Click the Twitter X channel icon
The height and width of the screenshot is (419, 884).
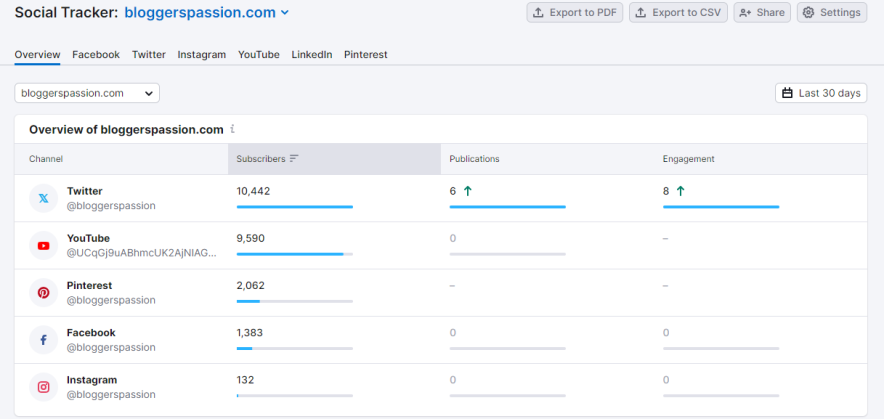pos(43,199)
